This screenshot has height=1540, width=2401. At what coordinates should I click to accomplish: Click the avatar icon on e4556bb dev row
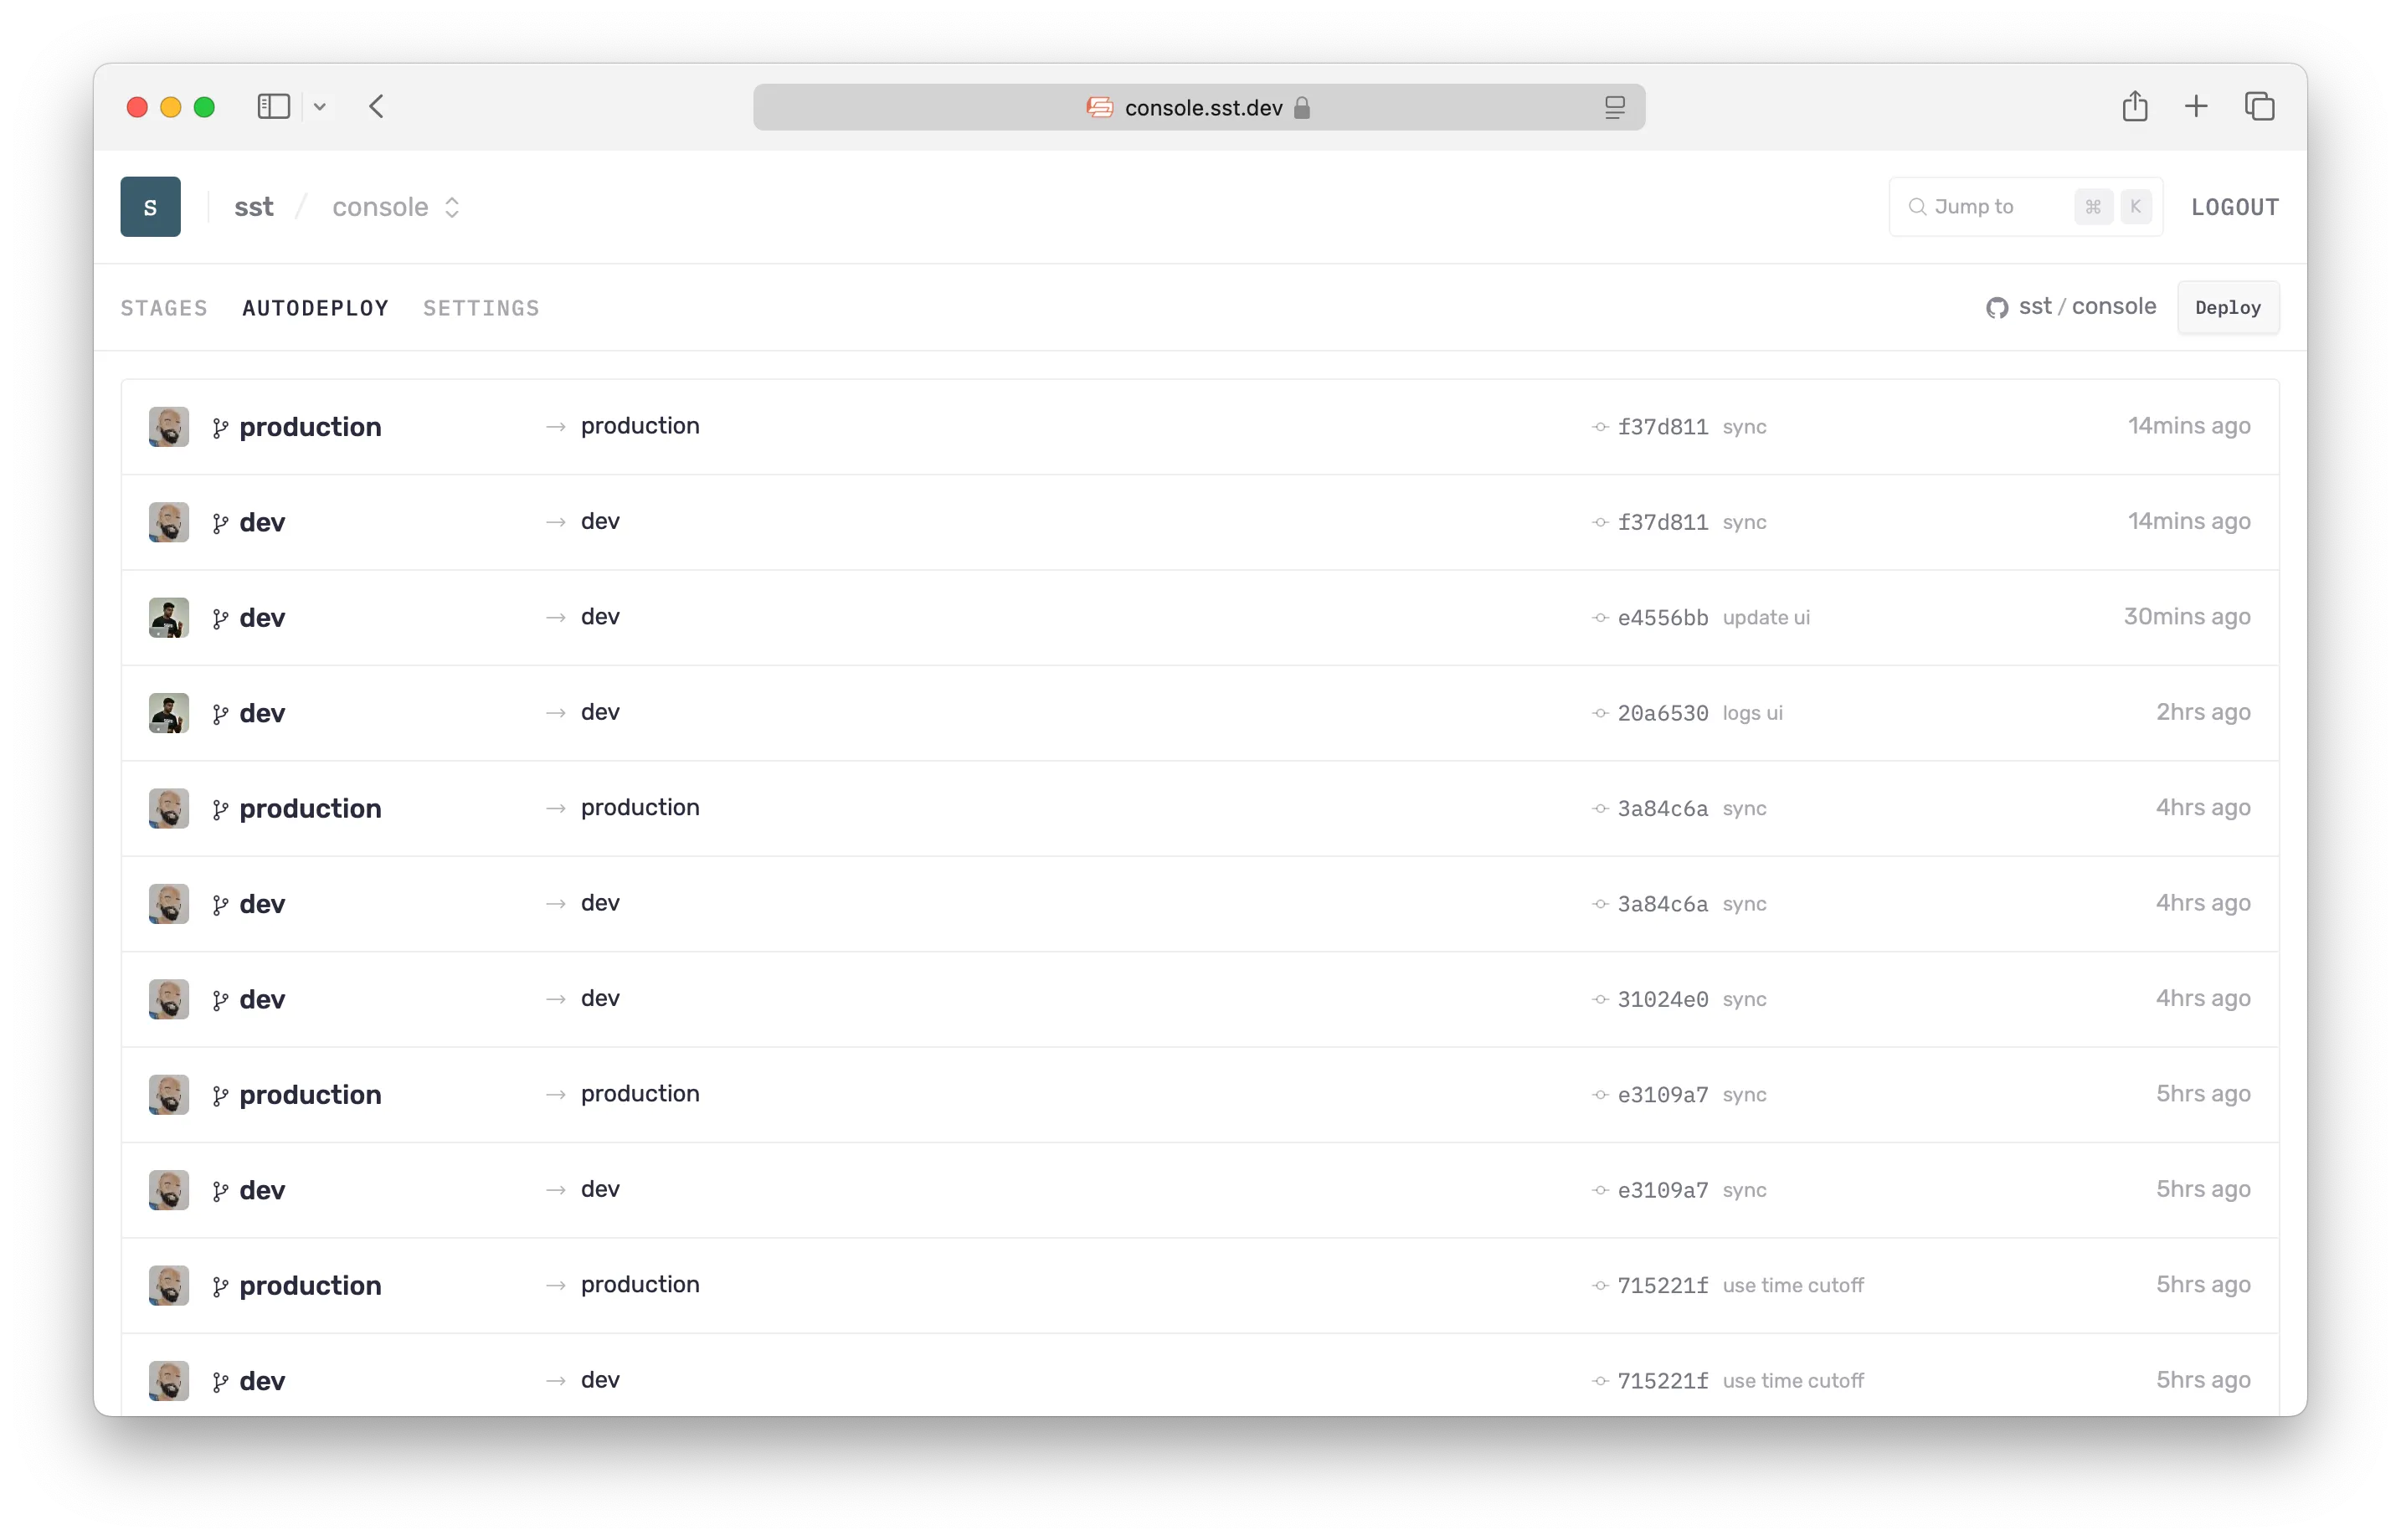click(170, 616)
